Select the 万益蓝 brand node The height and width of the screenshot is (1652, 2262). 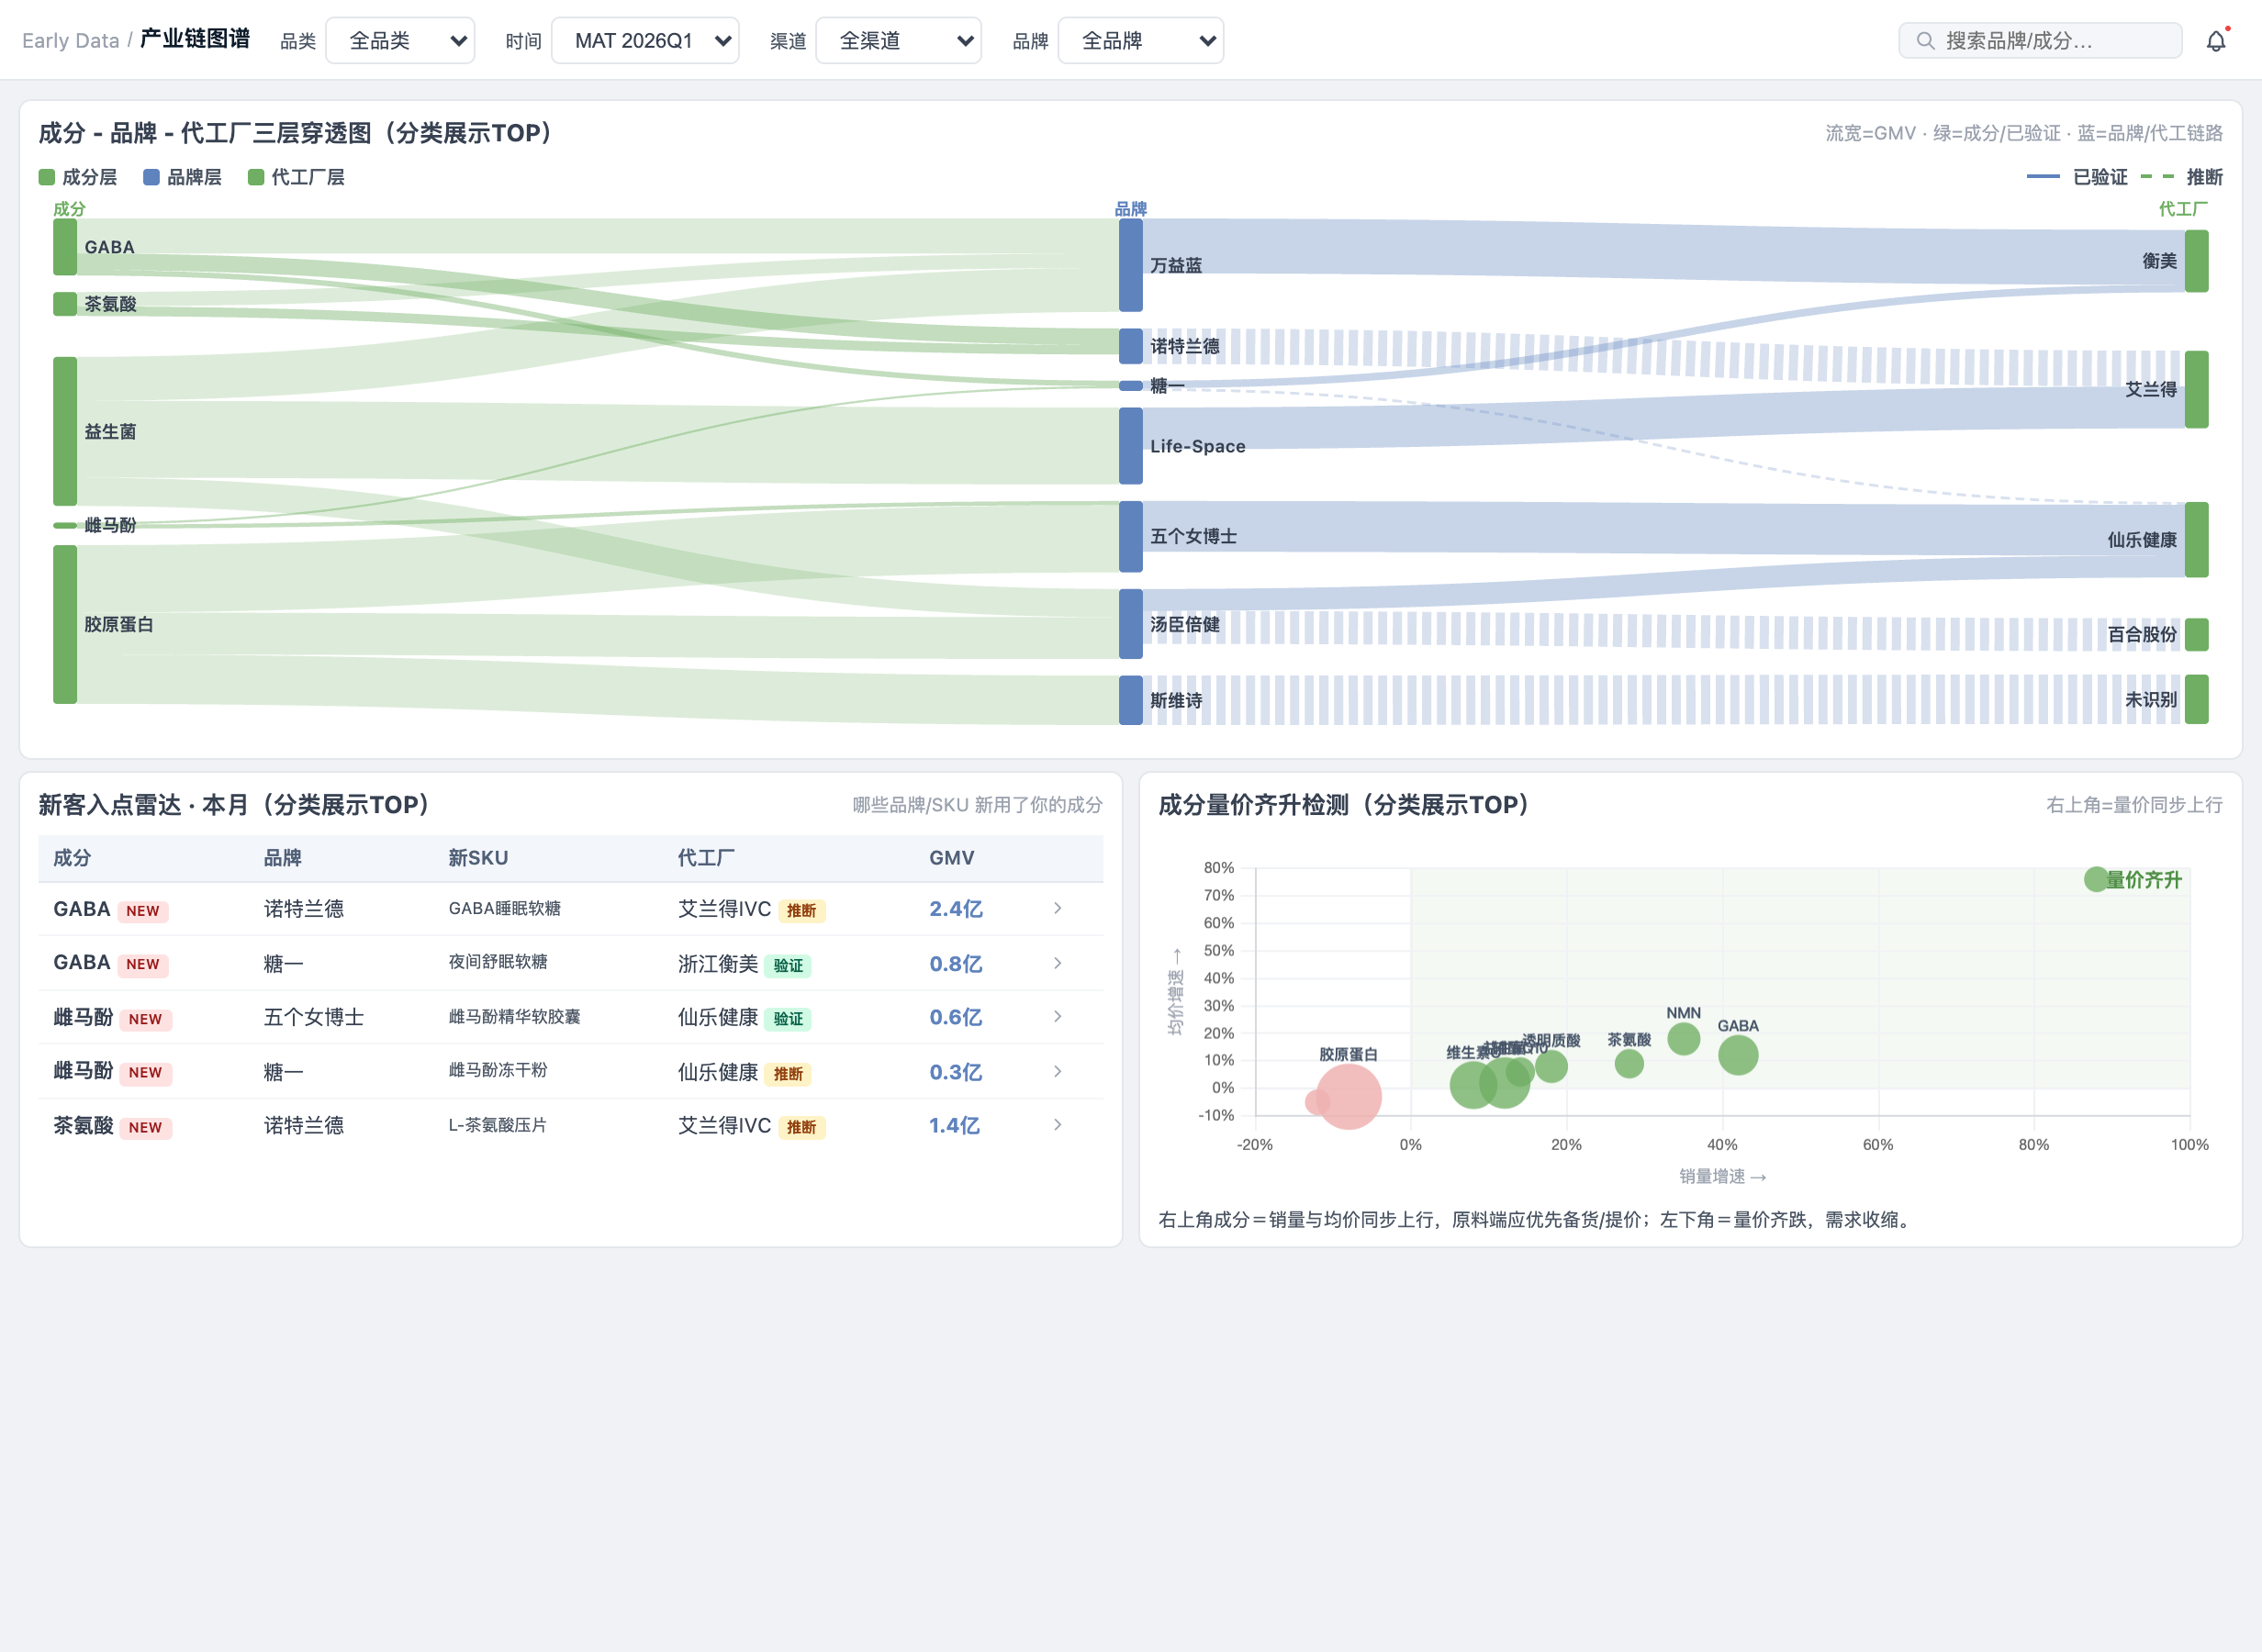1130,265
